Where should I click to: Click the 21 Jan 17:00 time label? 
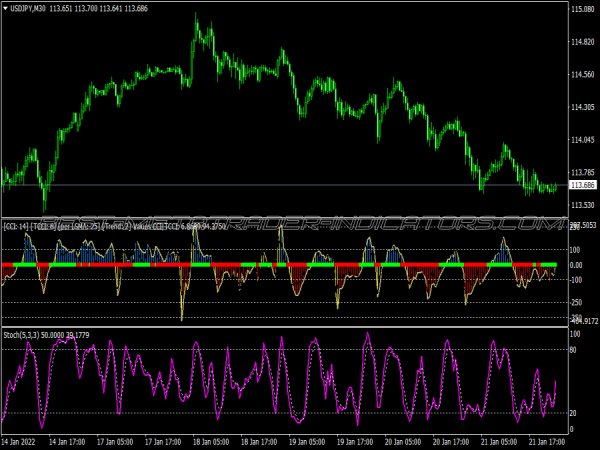point(547,442)
